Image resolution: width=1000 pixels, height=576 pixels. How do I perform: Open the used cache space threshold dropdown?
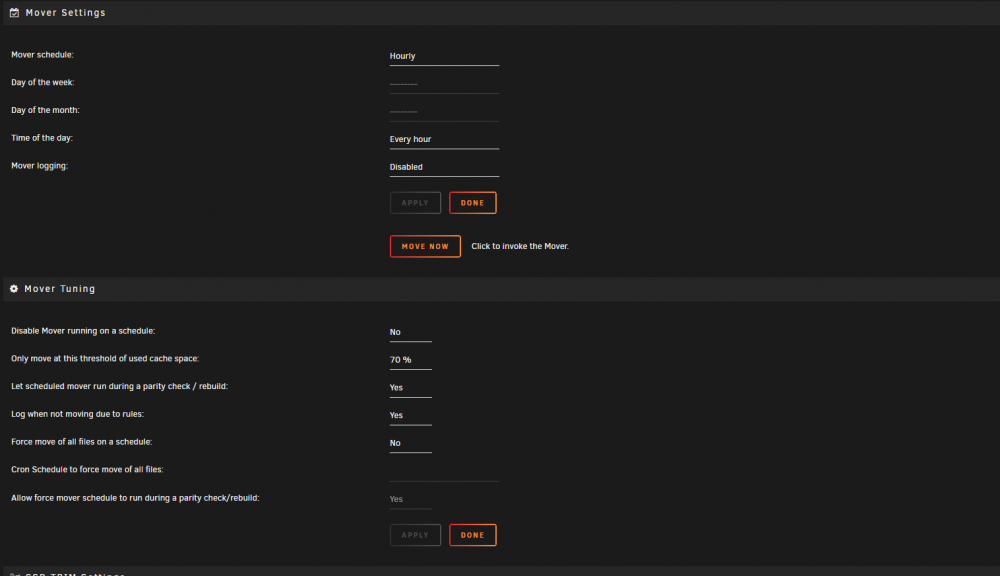coord(410,360)
